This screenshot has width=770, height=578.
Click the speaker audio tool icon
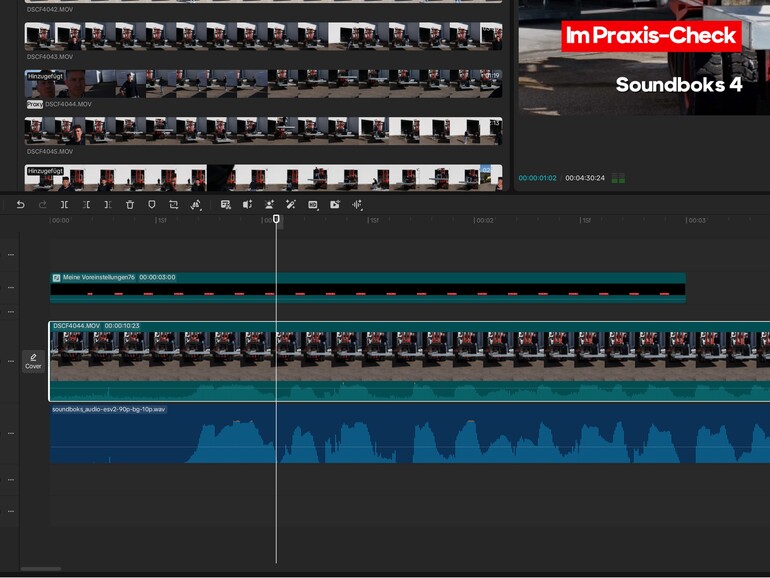coord(248,205)
